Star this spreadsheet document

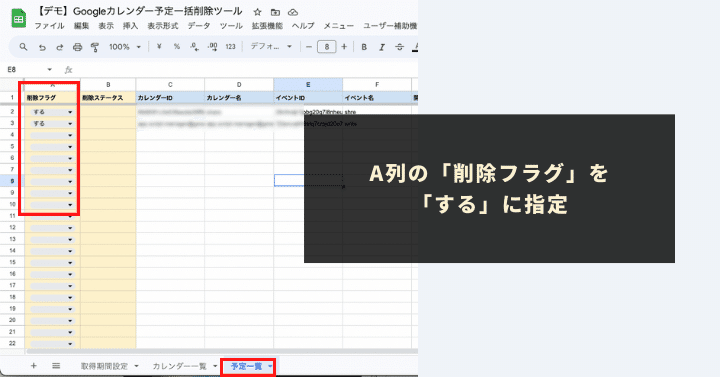click(x=258, y=12)
